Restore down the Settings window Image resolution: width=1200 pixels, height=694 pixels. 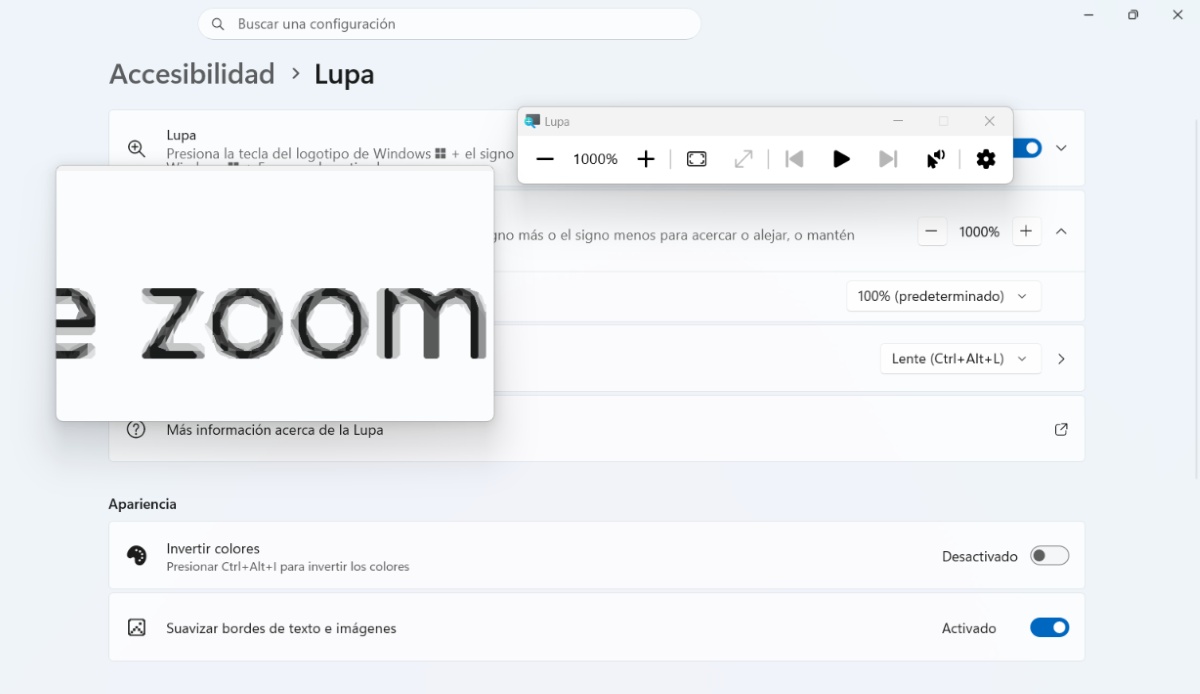click(1133, 15)
